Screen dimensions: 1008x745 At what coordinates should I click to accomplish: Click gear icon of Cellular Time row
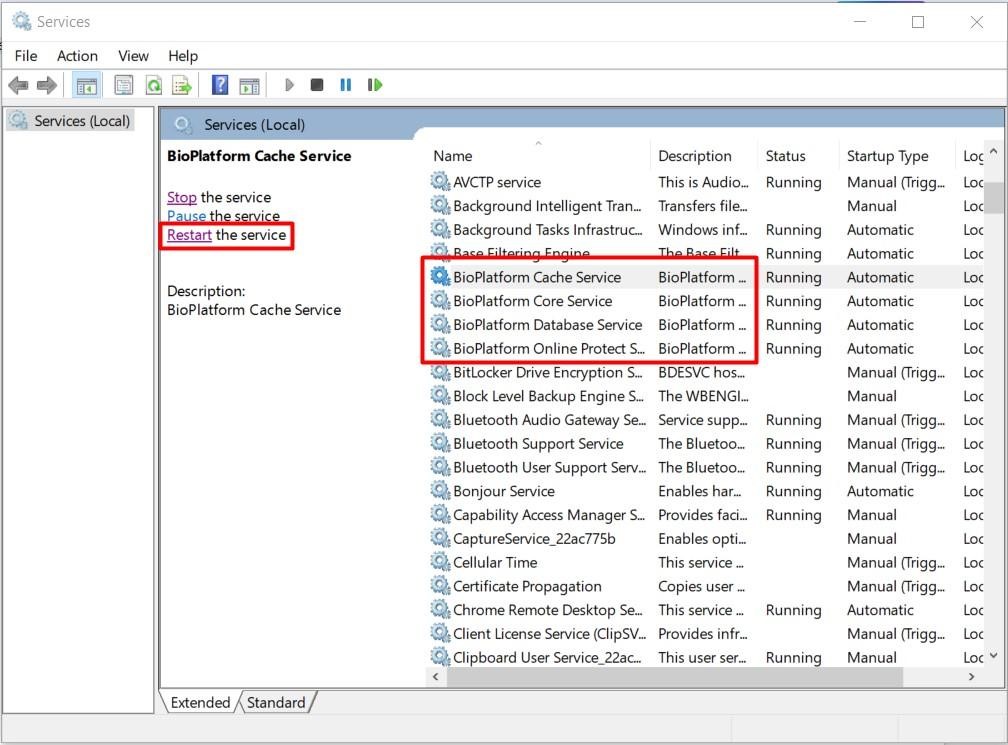coord(440,562)
